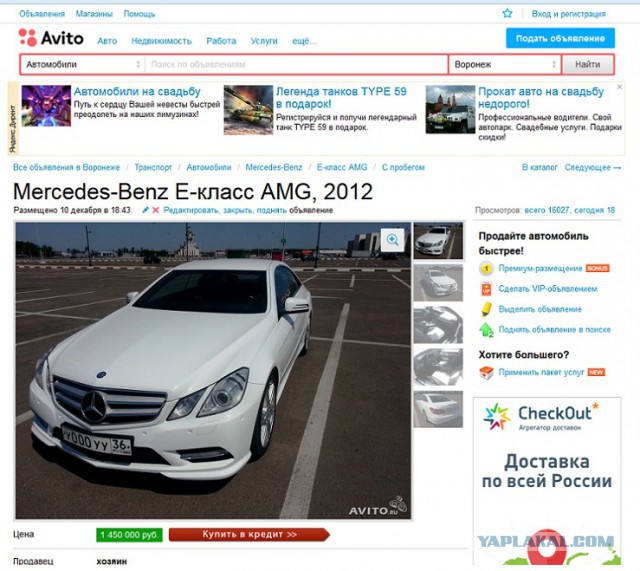Viewport: 640px width, 571px height.
Task: Select fourth interior photo thumbnail
Action: click(438, 367)
